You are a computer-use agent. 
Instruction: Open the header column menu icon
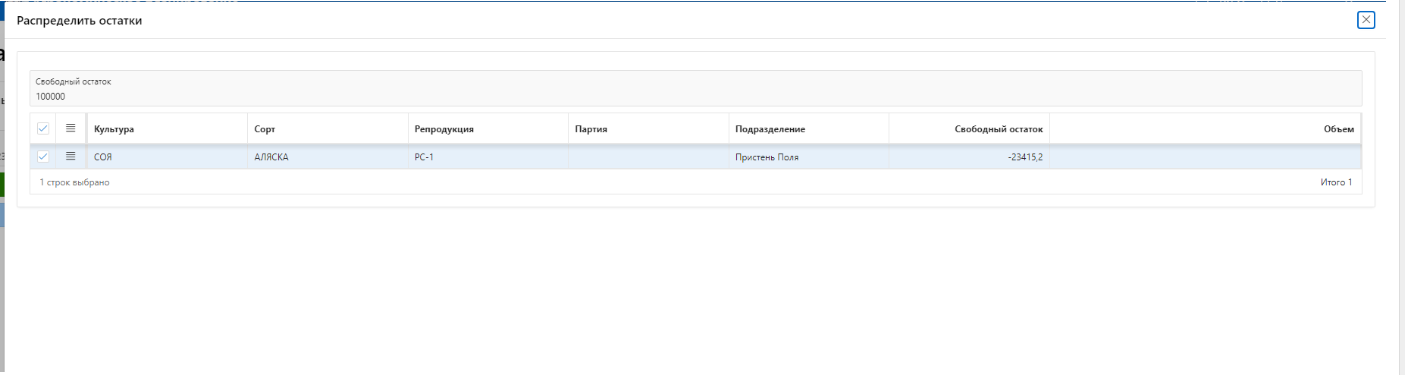70,128
